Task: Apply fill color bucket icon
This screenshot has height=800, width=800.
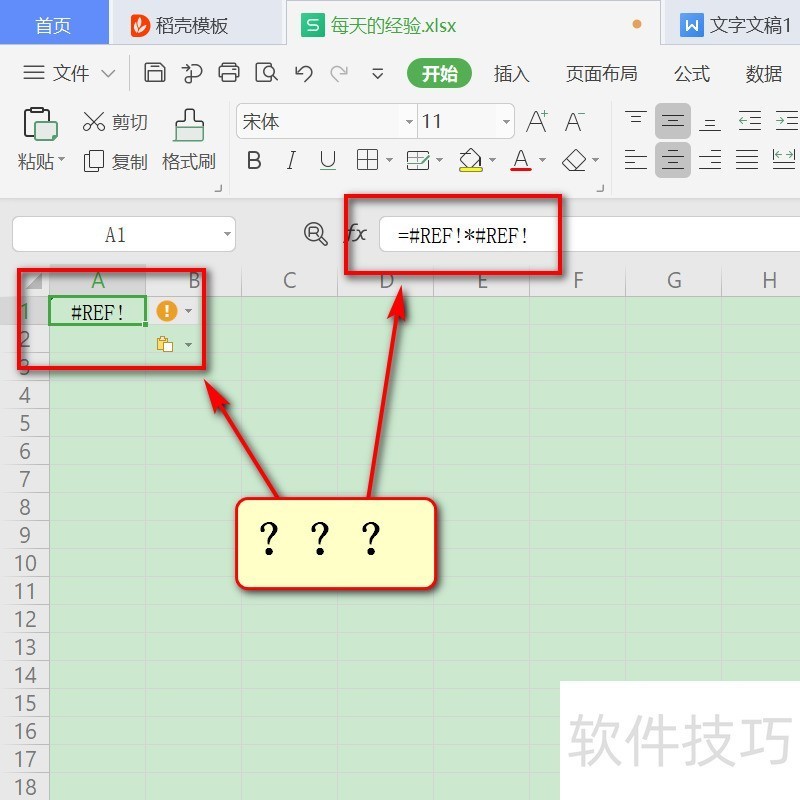Action: tap(470, 160)
